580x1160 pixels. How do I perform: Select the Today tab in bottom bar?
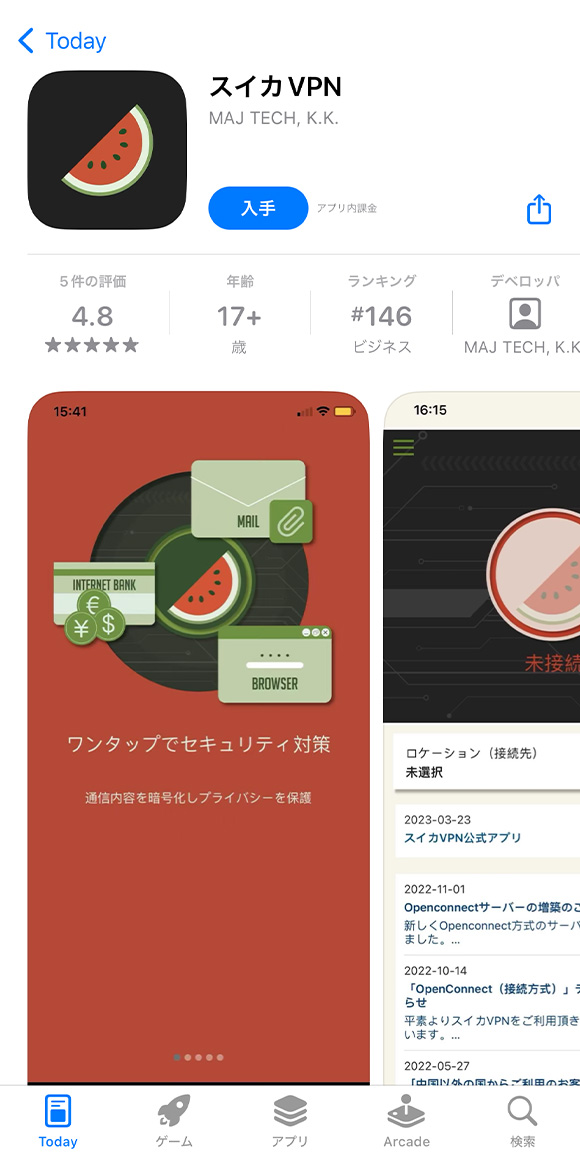[x=58, y=1120]
